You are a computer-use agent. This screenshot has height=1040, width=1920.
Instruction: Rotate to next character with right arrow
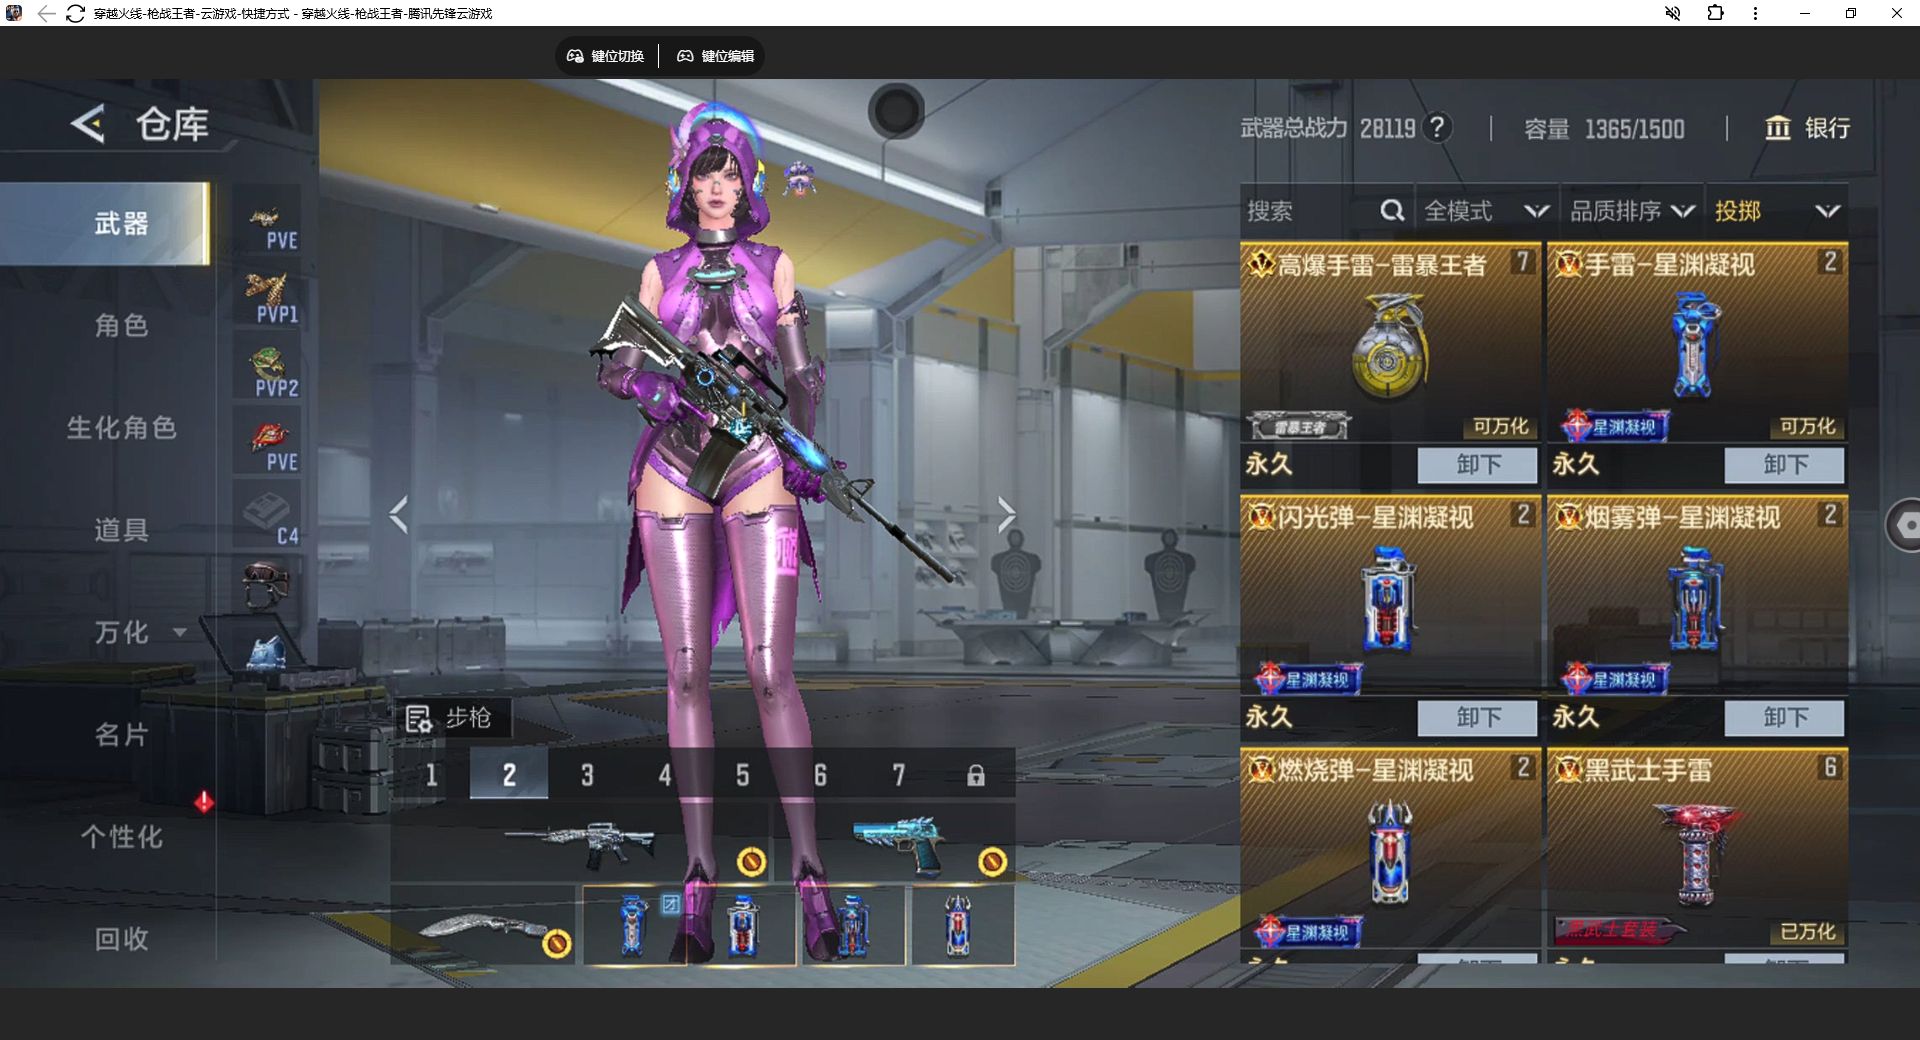[x=1006, y=515]
